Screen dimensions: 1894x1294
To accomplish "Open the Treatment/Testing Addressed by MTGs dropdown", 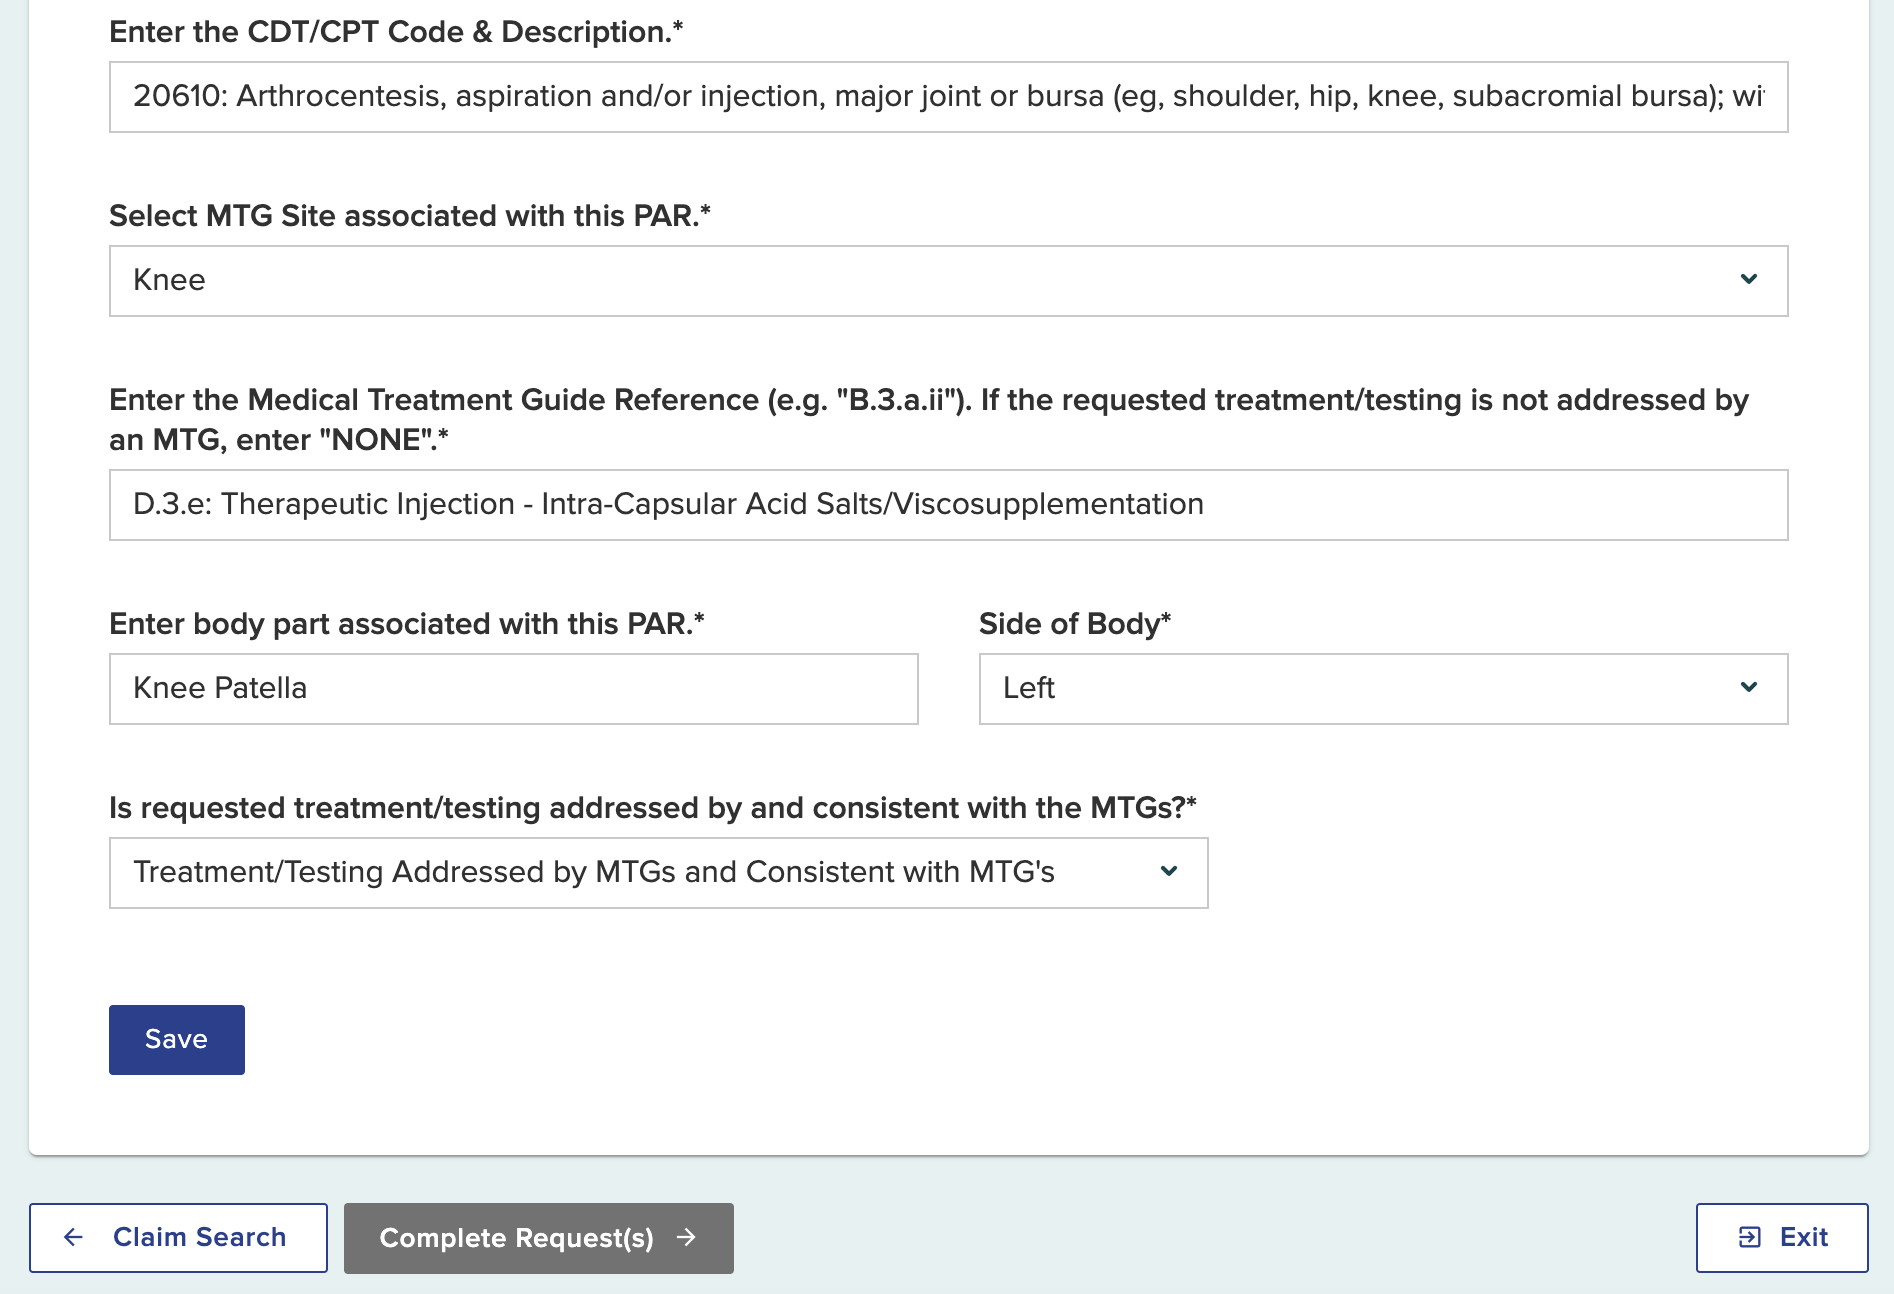I will pos(657,873).
